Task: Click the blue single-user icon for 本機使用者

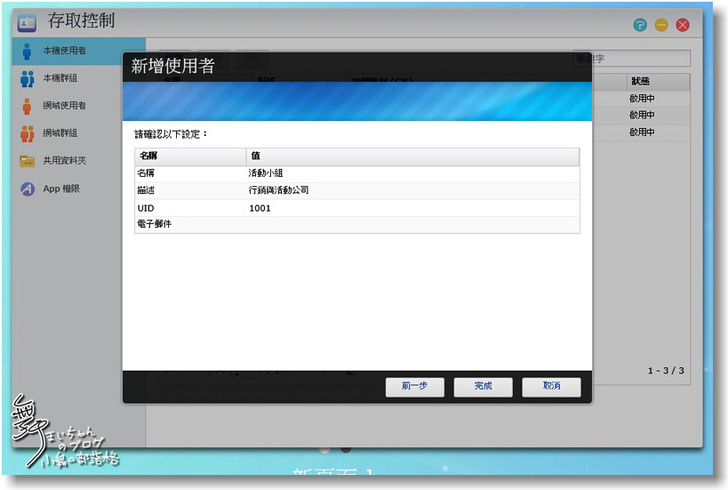Action: click(27, 51)
